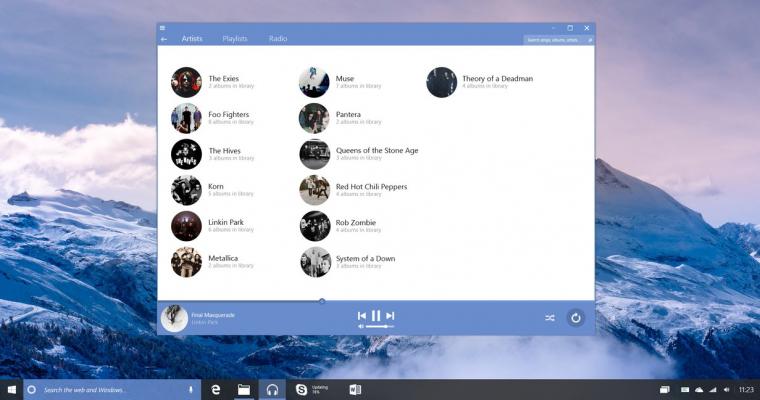
Task: Maximize the music player window
Action: [x=570, y=28]
